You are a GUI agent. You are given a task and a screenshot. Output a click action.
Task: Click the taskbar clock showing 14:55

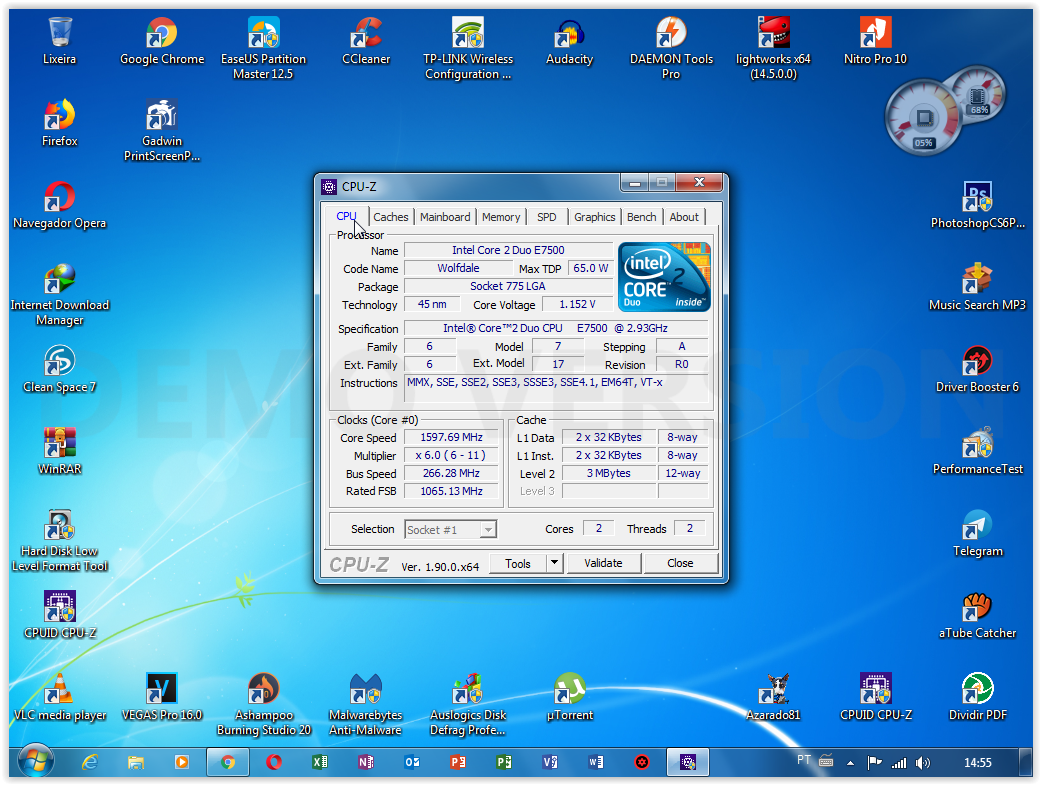(x=977, y=763)
